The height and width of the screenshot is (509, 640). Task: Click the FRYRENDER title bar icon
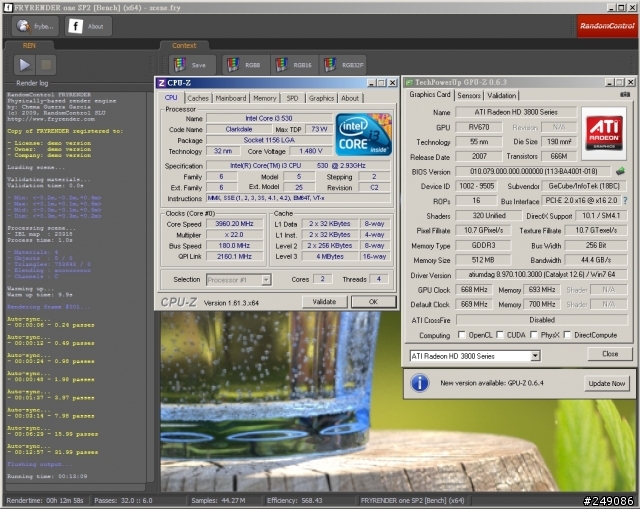tap(8, 7)
